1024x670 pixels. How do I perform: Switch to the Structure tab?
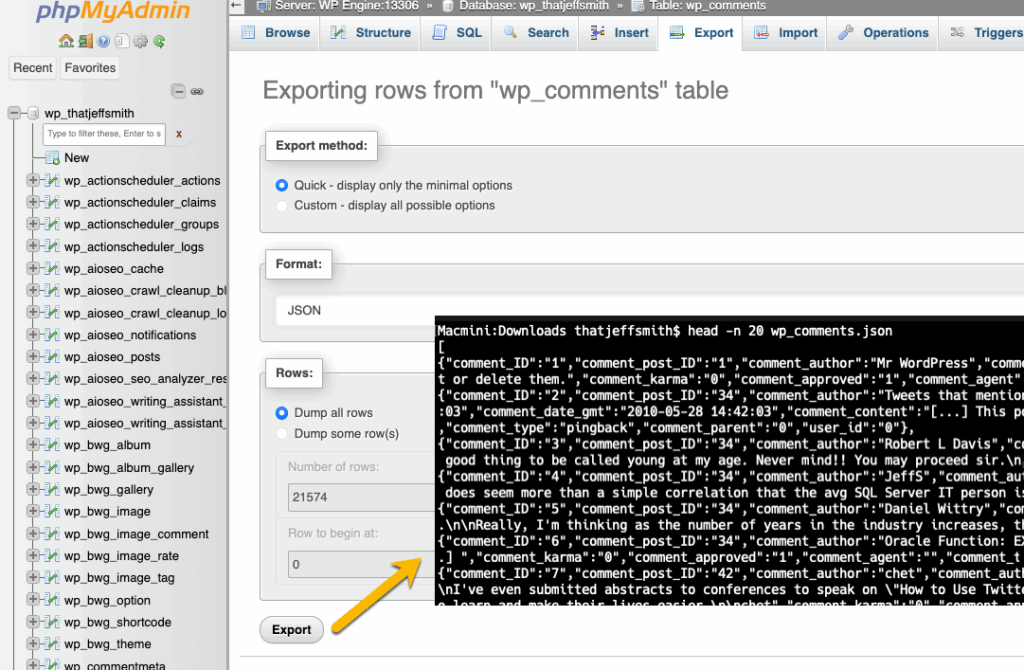(372, 33)
